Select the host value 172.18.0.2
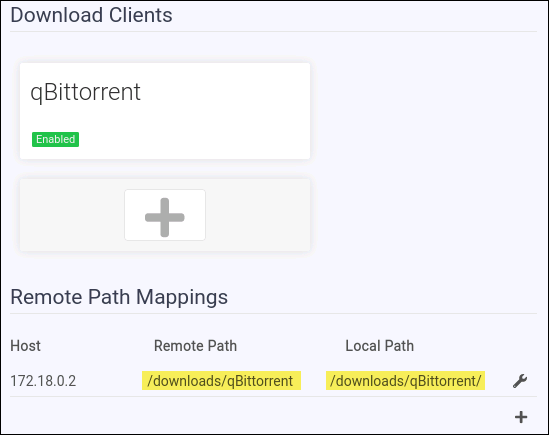The height and width of the screenshot is (435, 549). point(43,381)
